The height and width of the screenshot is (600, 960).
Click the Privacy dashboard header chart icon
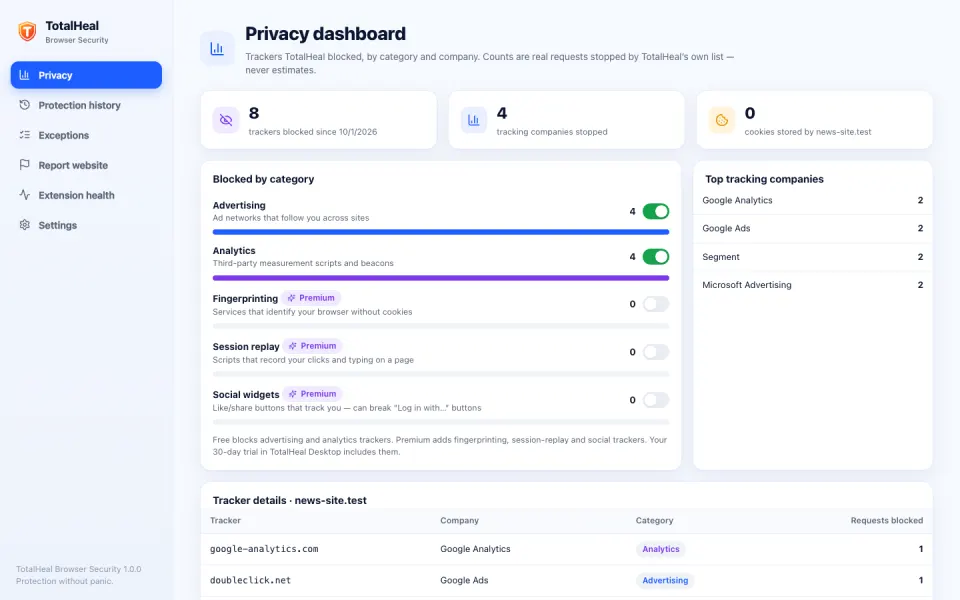[217, 48]
